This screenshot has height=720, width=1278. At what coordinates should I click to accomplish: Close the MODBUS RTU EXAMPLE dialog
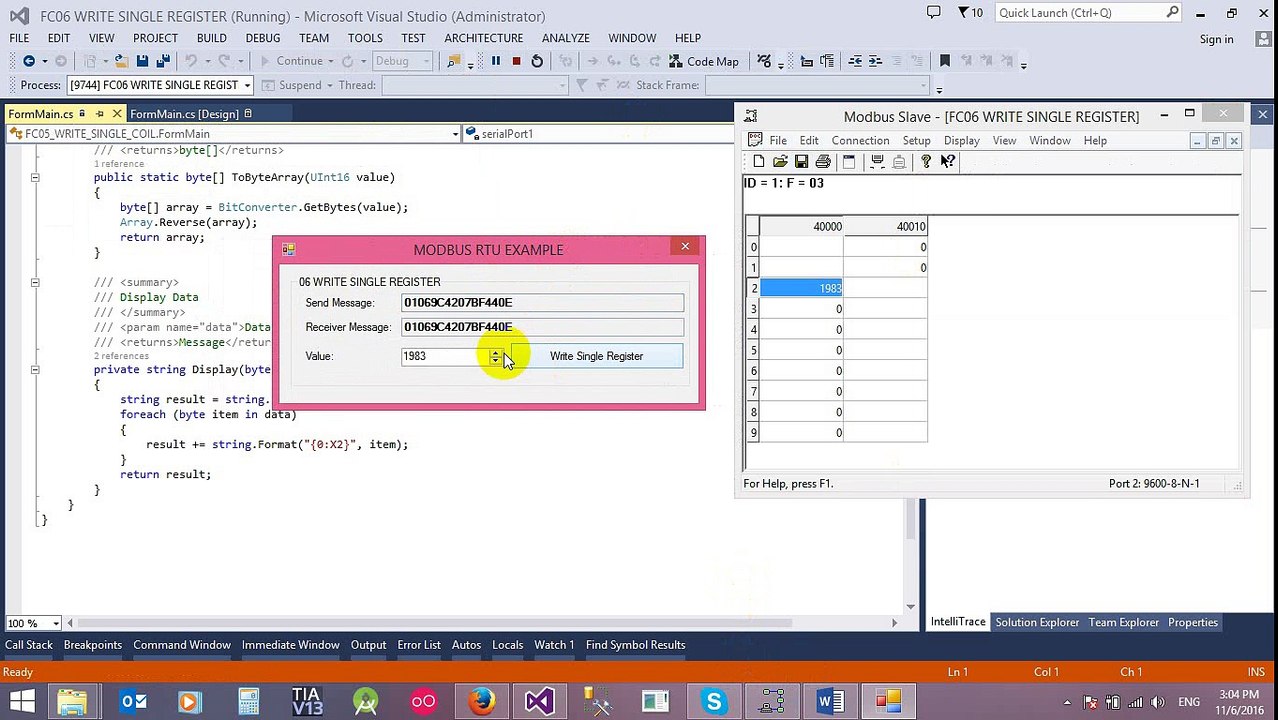(x=685, y=247)
